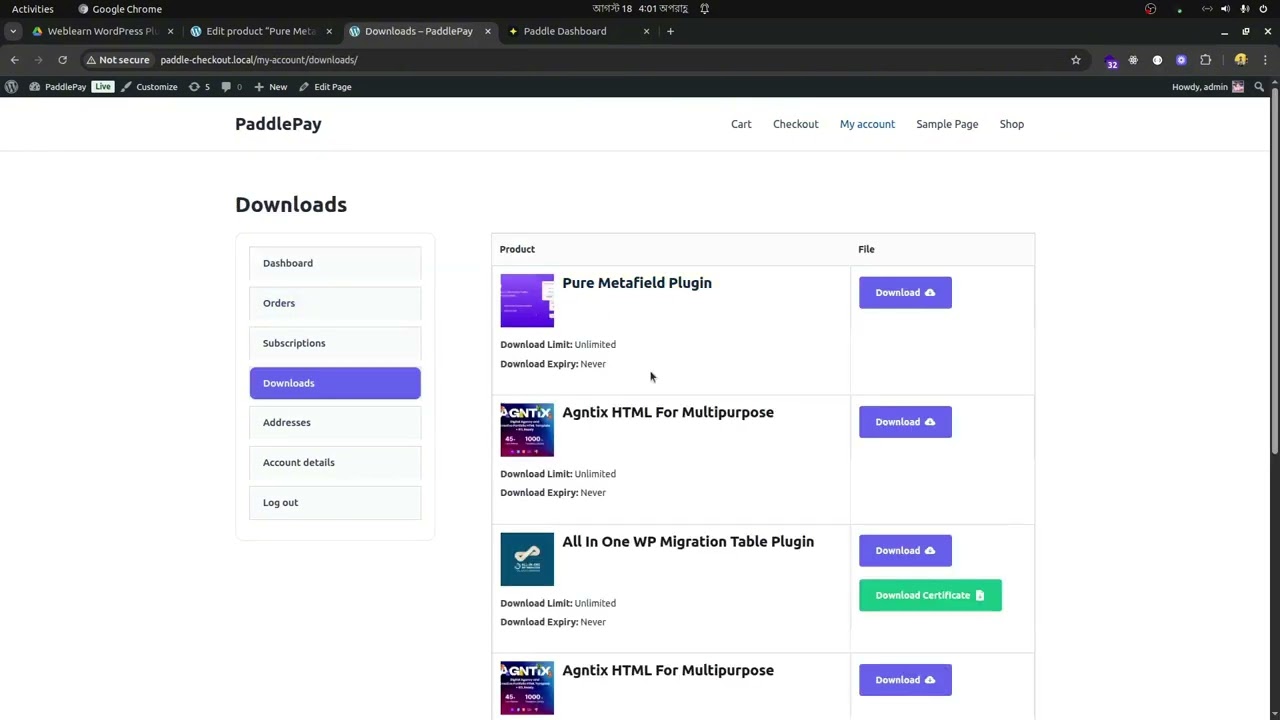Close the Paddle Dashboard tab
Viewport: 1280px width, 720px height.
click(646, 31)
